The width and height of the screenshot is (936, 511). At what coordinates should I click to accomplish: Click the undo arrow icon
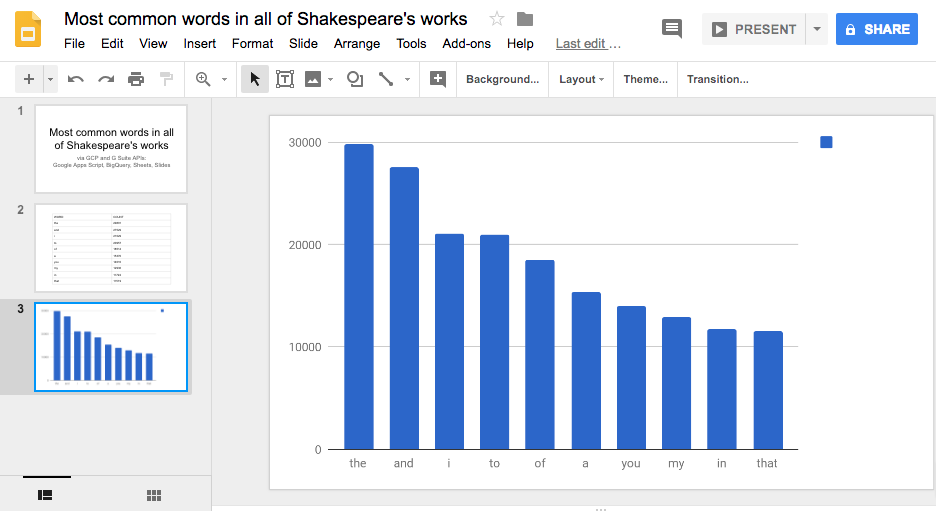76,79
